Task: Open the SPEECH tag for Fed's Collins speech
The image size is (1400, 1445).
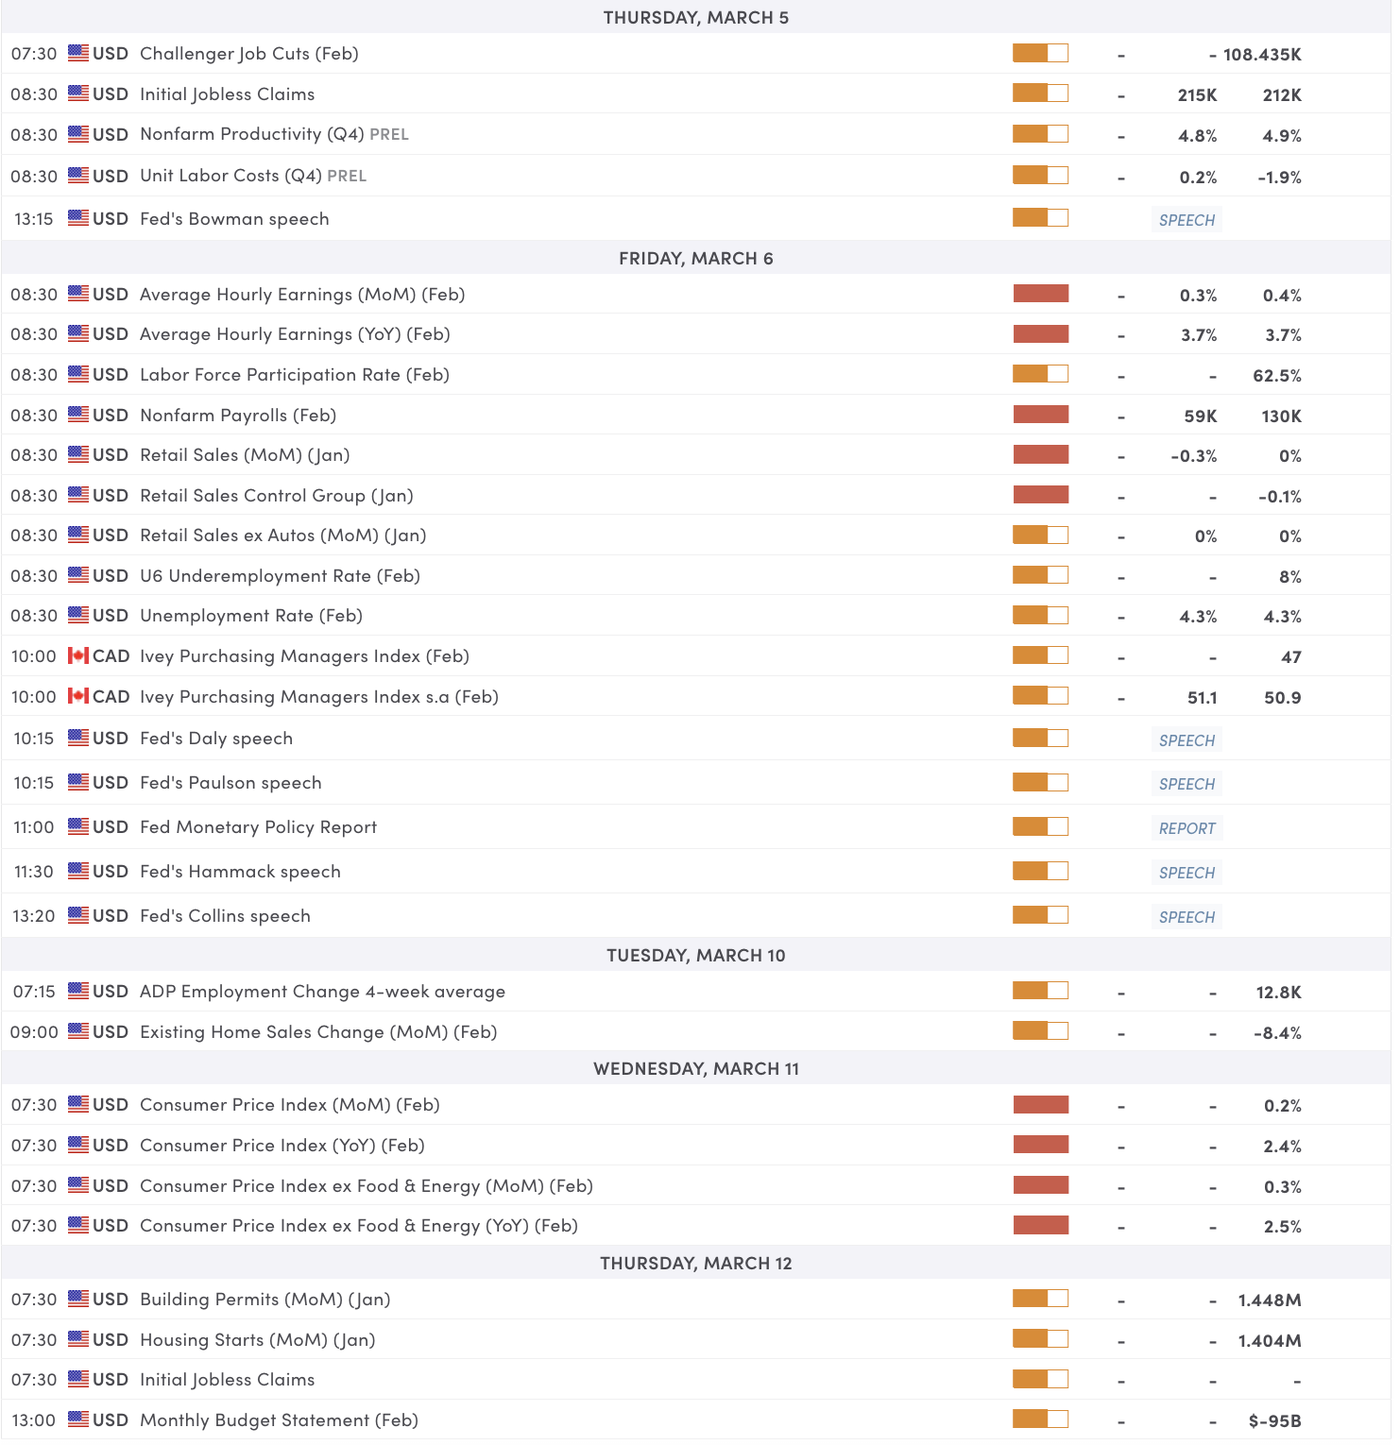Action: [1187, 917]
